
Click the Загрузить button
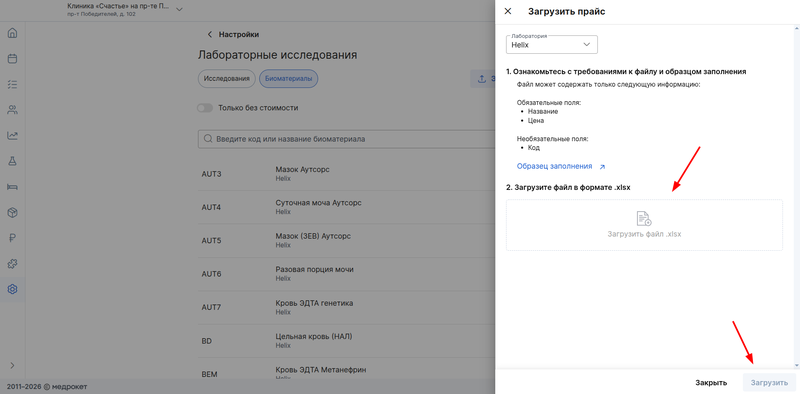pos(769,382)
